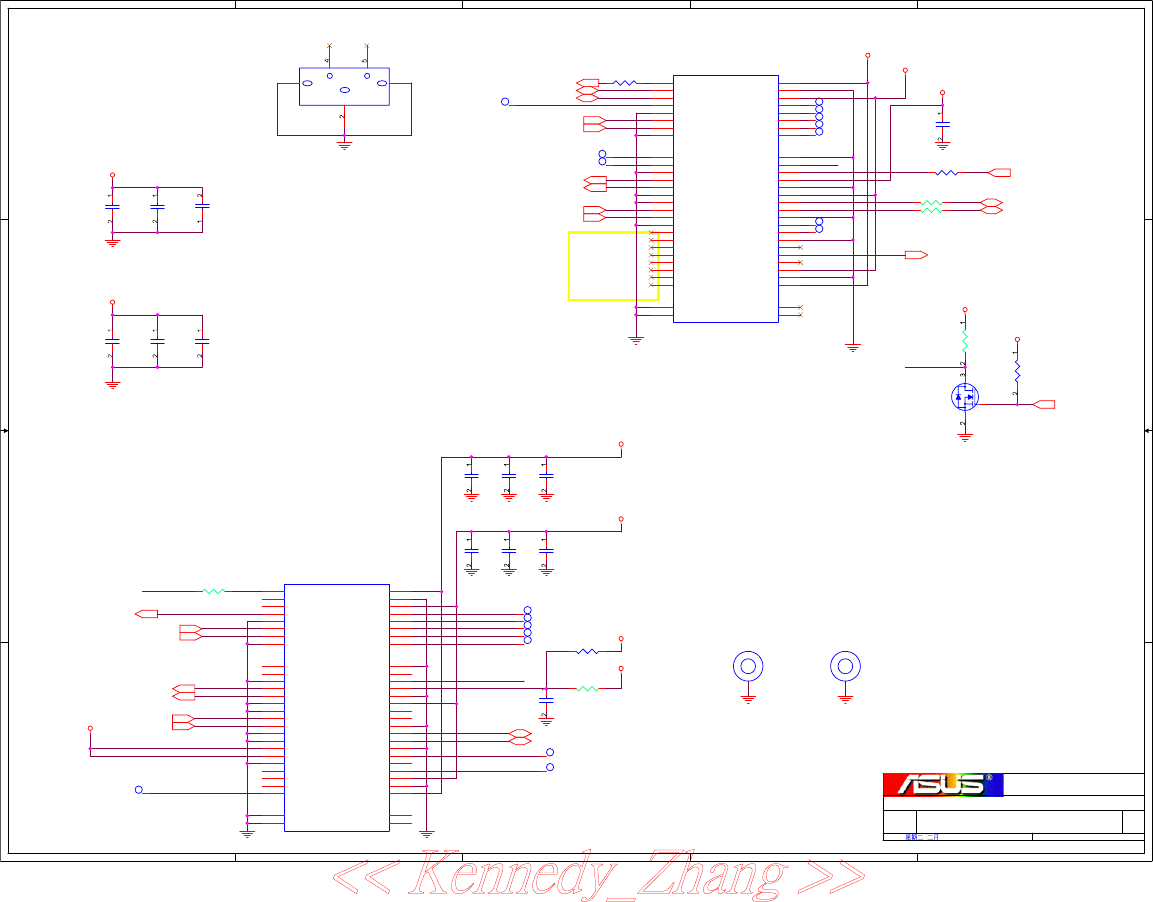The height and width of the screenshot is (902, 1153).
Task: Select the blue vertical resistor beside the MOSFET
Action: [x=1017, y=371]
